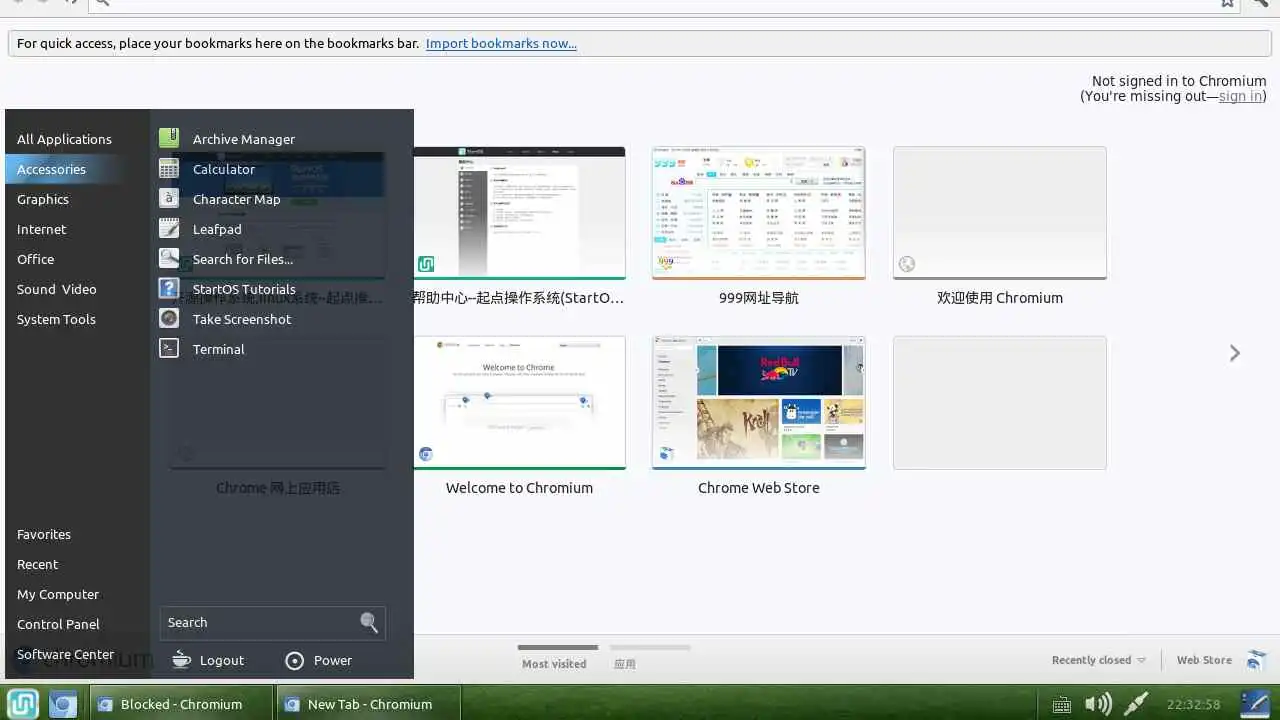Open Welcome to Chromium thumbnail

519,403
